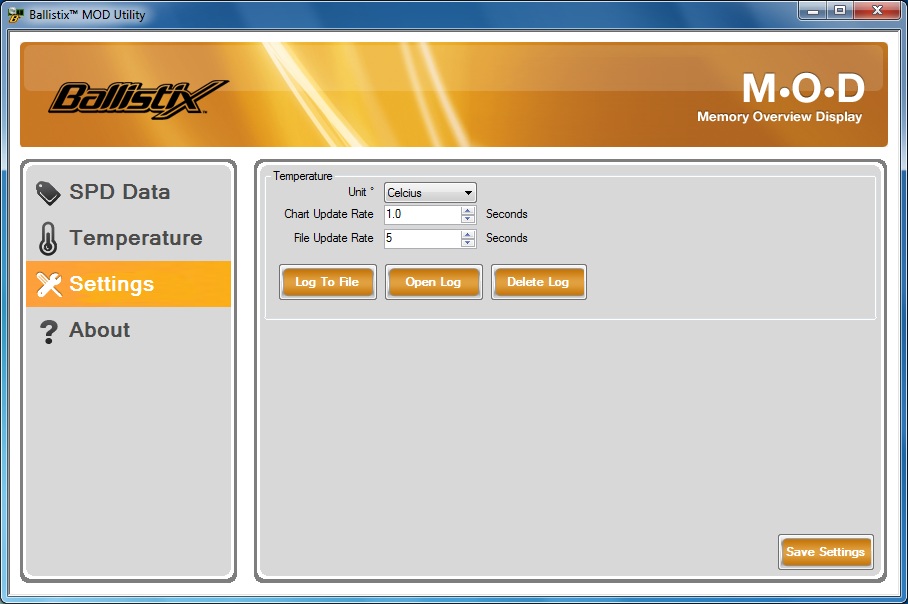Click the "M•O•D" banner title

pyautogui.click(x=804, y=88)
